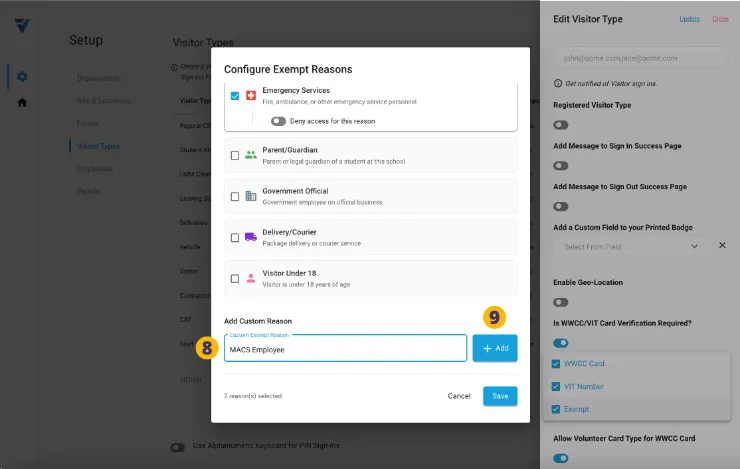The width and height of the screenshot is (740, 469).
Task: Click the Delivery/Courier truck icon
Action: (250, 237)
